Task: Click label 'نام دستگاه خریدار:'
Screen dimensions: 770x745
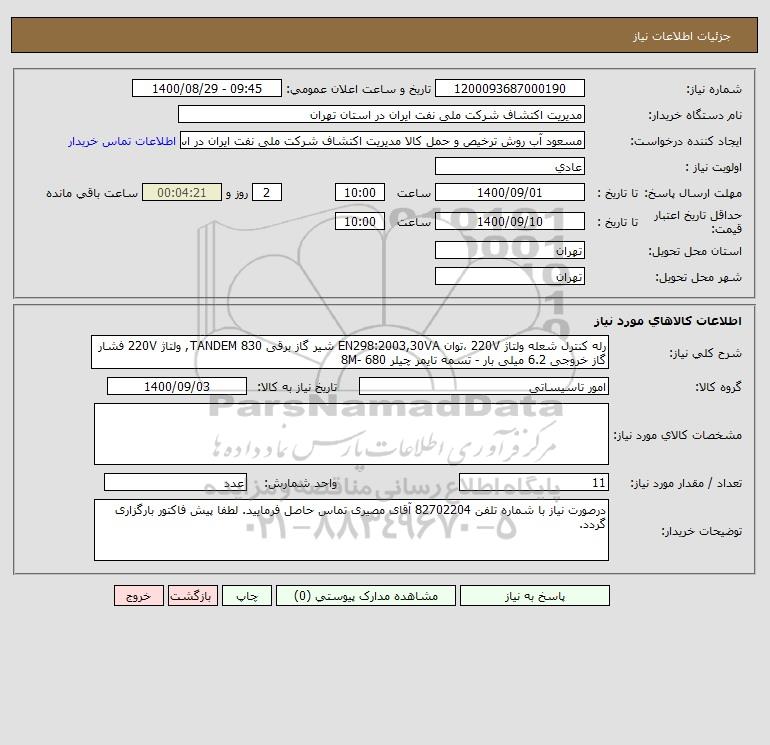Action: (x=695, y=115)
